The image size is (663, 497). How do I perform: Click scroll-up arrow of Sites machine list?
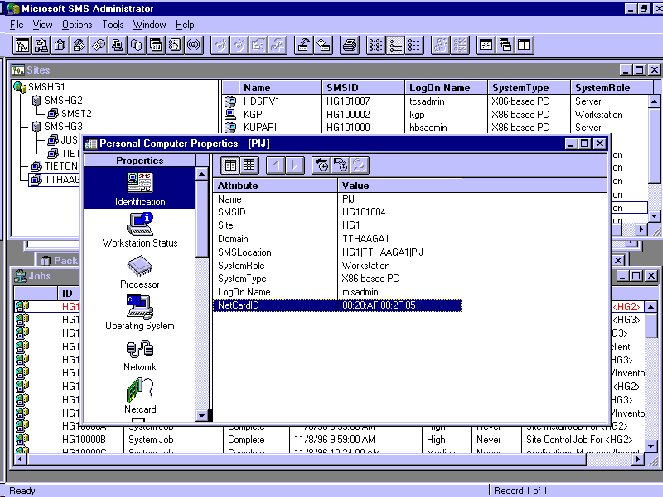click(x=654, y=101)
